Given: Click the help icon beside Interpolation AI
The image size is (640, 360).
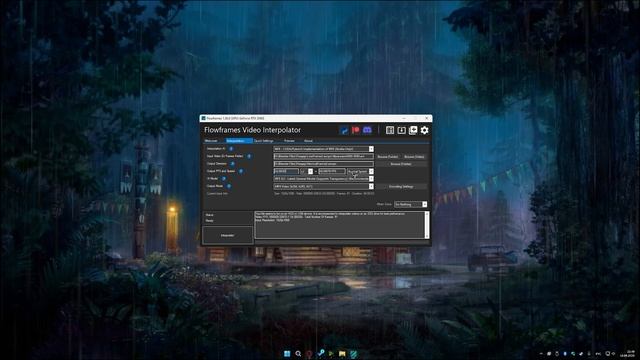Looking at the screenshot, I should [x=231, y=149].
